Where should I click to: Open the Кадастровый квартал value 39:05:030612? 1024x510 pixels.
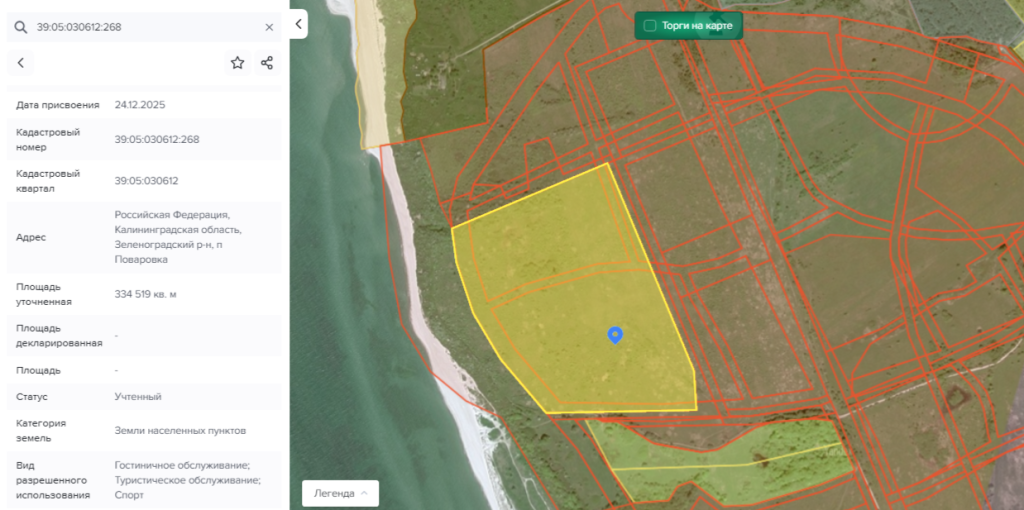146,181
